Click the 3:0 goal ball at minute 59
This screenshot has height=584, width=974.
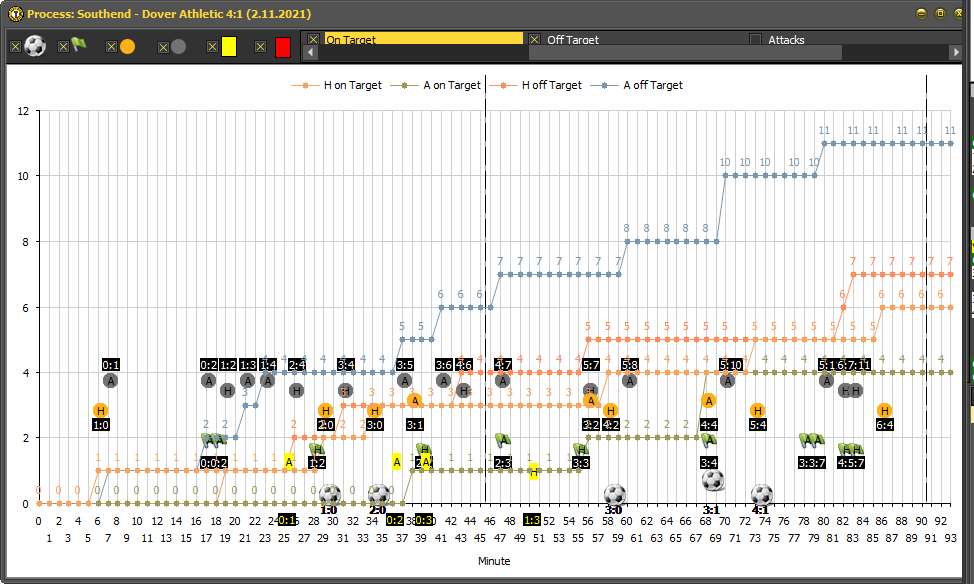tap(615, 494)
